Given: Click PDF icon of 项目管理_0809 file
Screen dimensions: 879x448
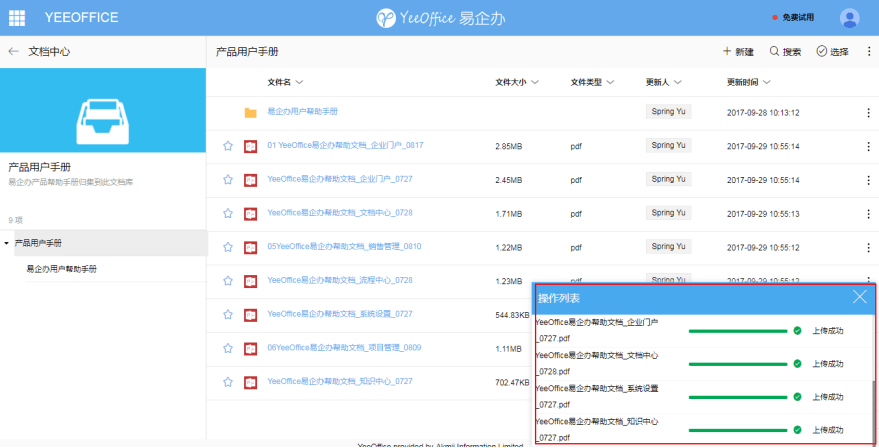Looking at the screenshot, I should click(x=251, y=349).
